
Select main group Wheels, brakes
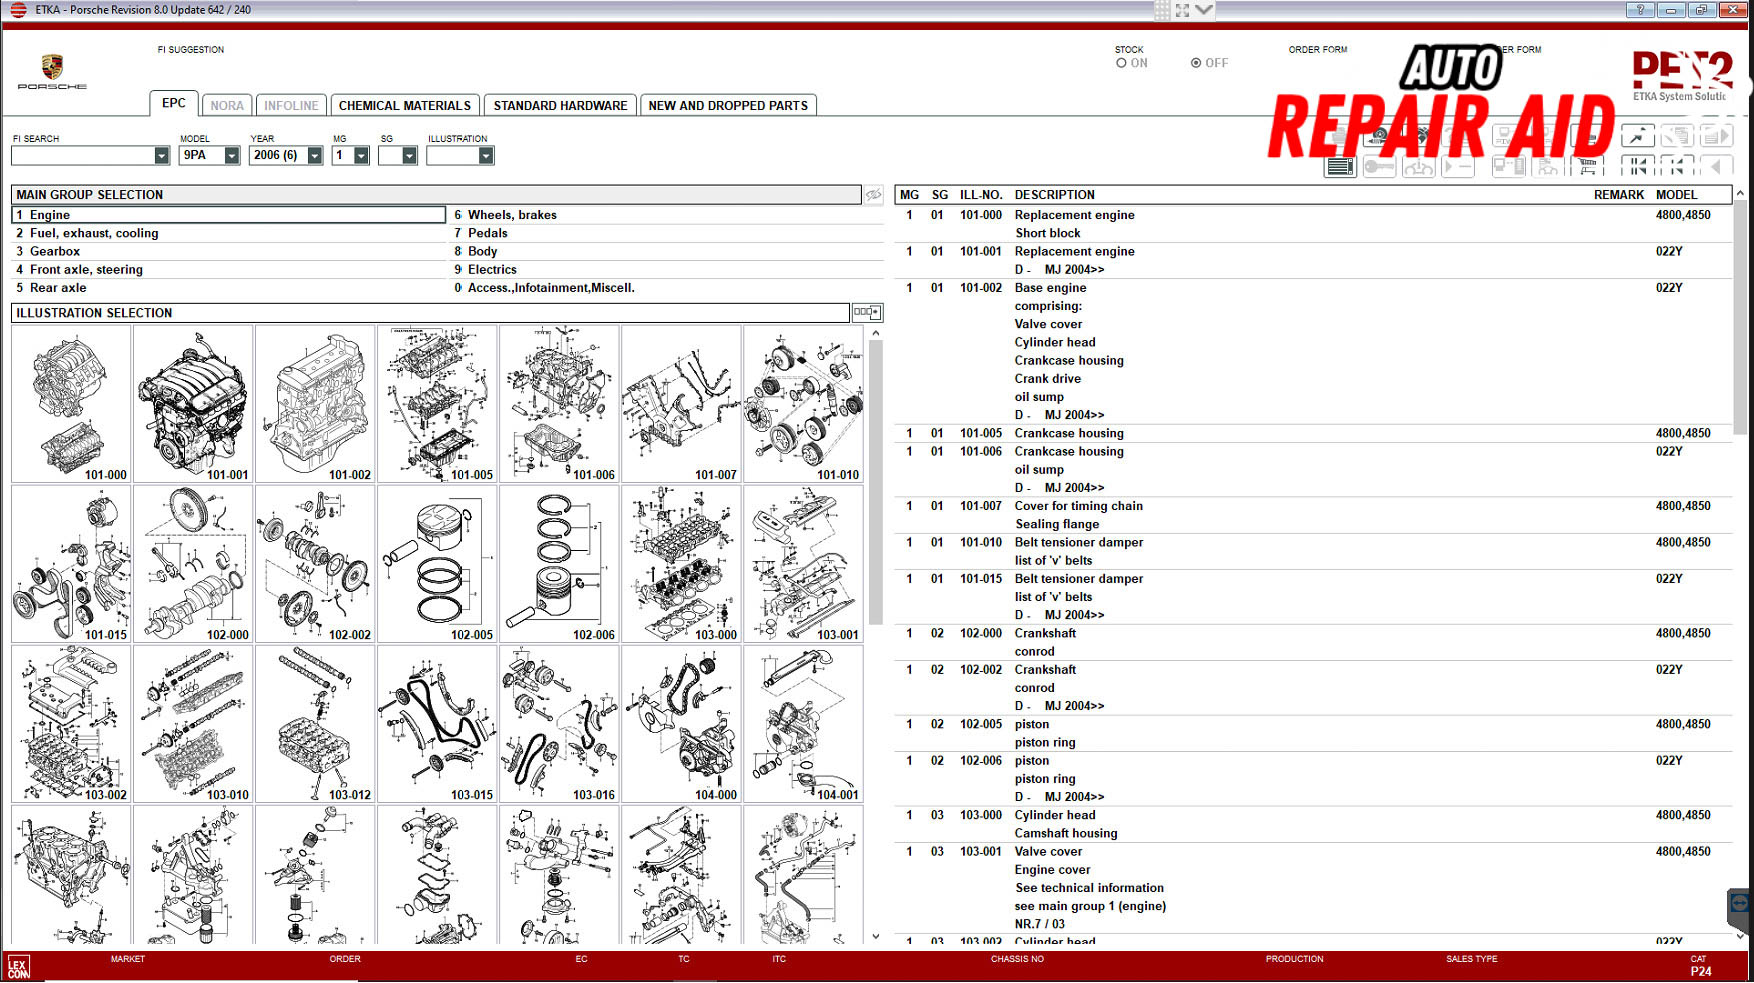click(x=667, y=215)
